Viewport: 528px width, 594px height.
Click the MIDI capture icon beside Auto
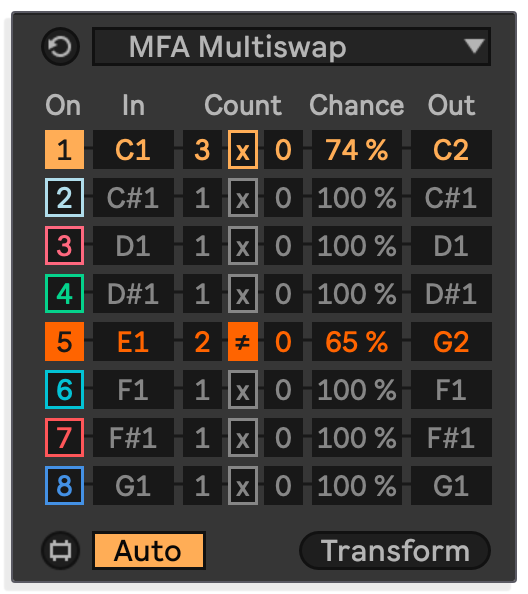(x=60, y=550)
